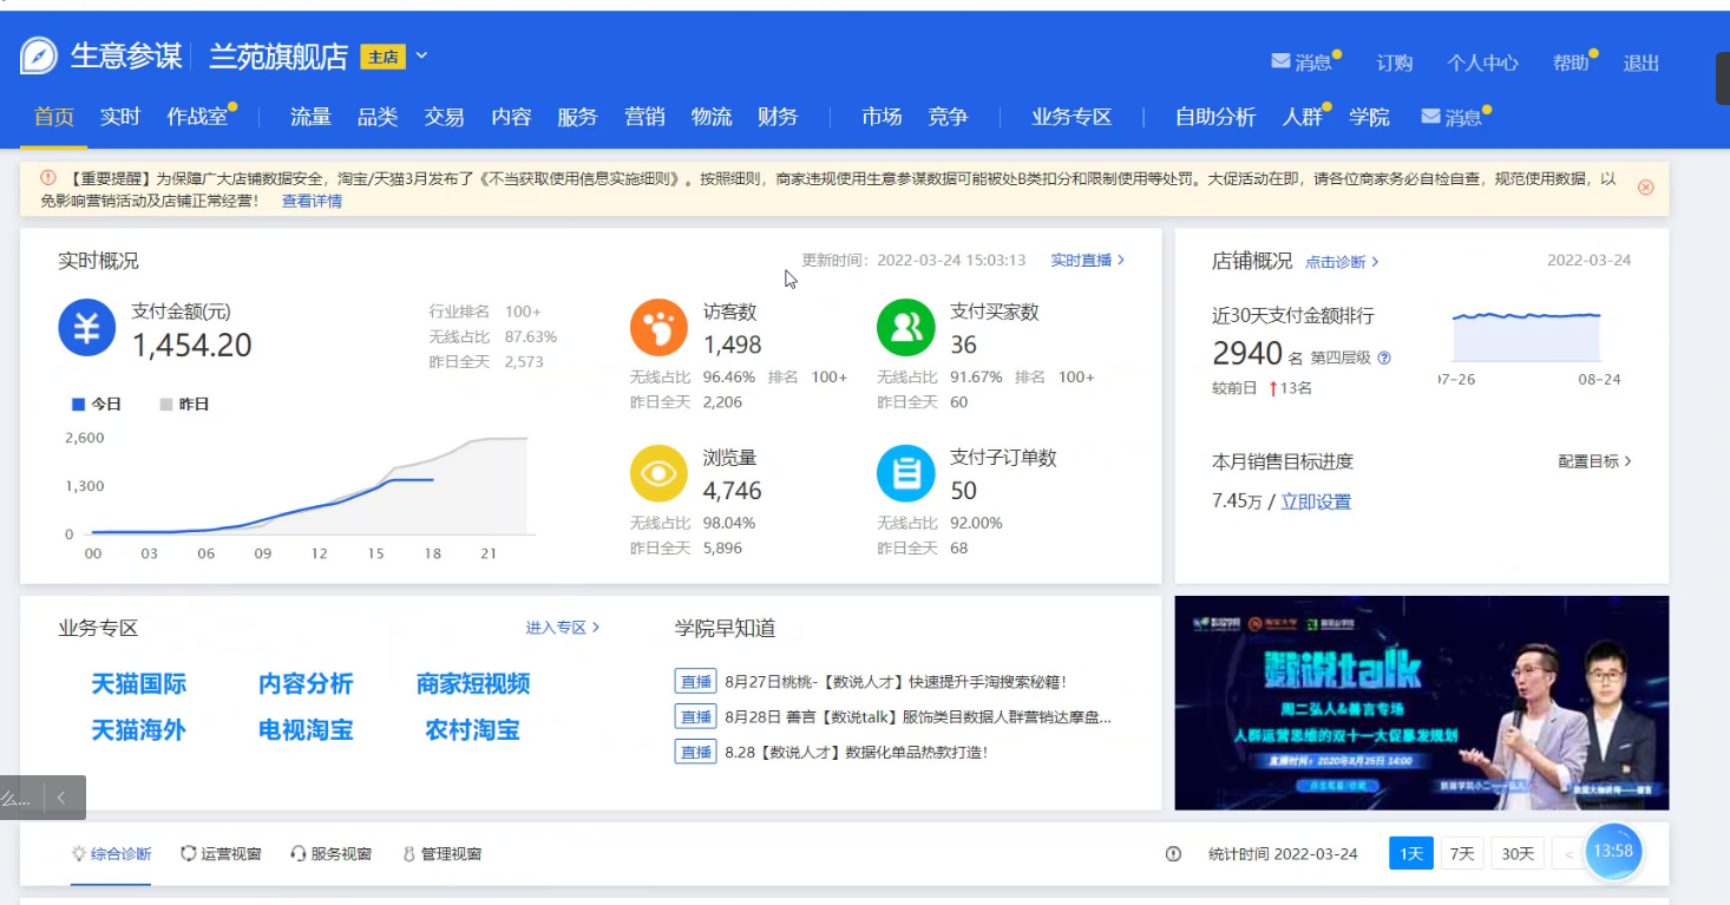Image resolution: width=1730 pixels, height=905 pixels.
Task: Open the 物流 menu
Action: coord(711,117)
